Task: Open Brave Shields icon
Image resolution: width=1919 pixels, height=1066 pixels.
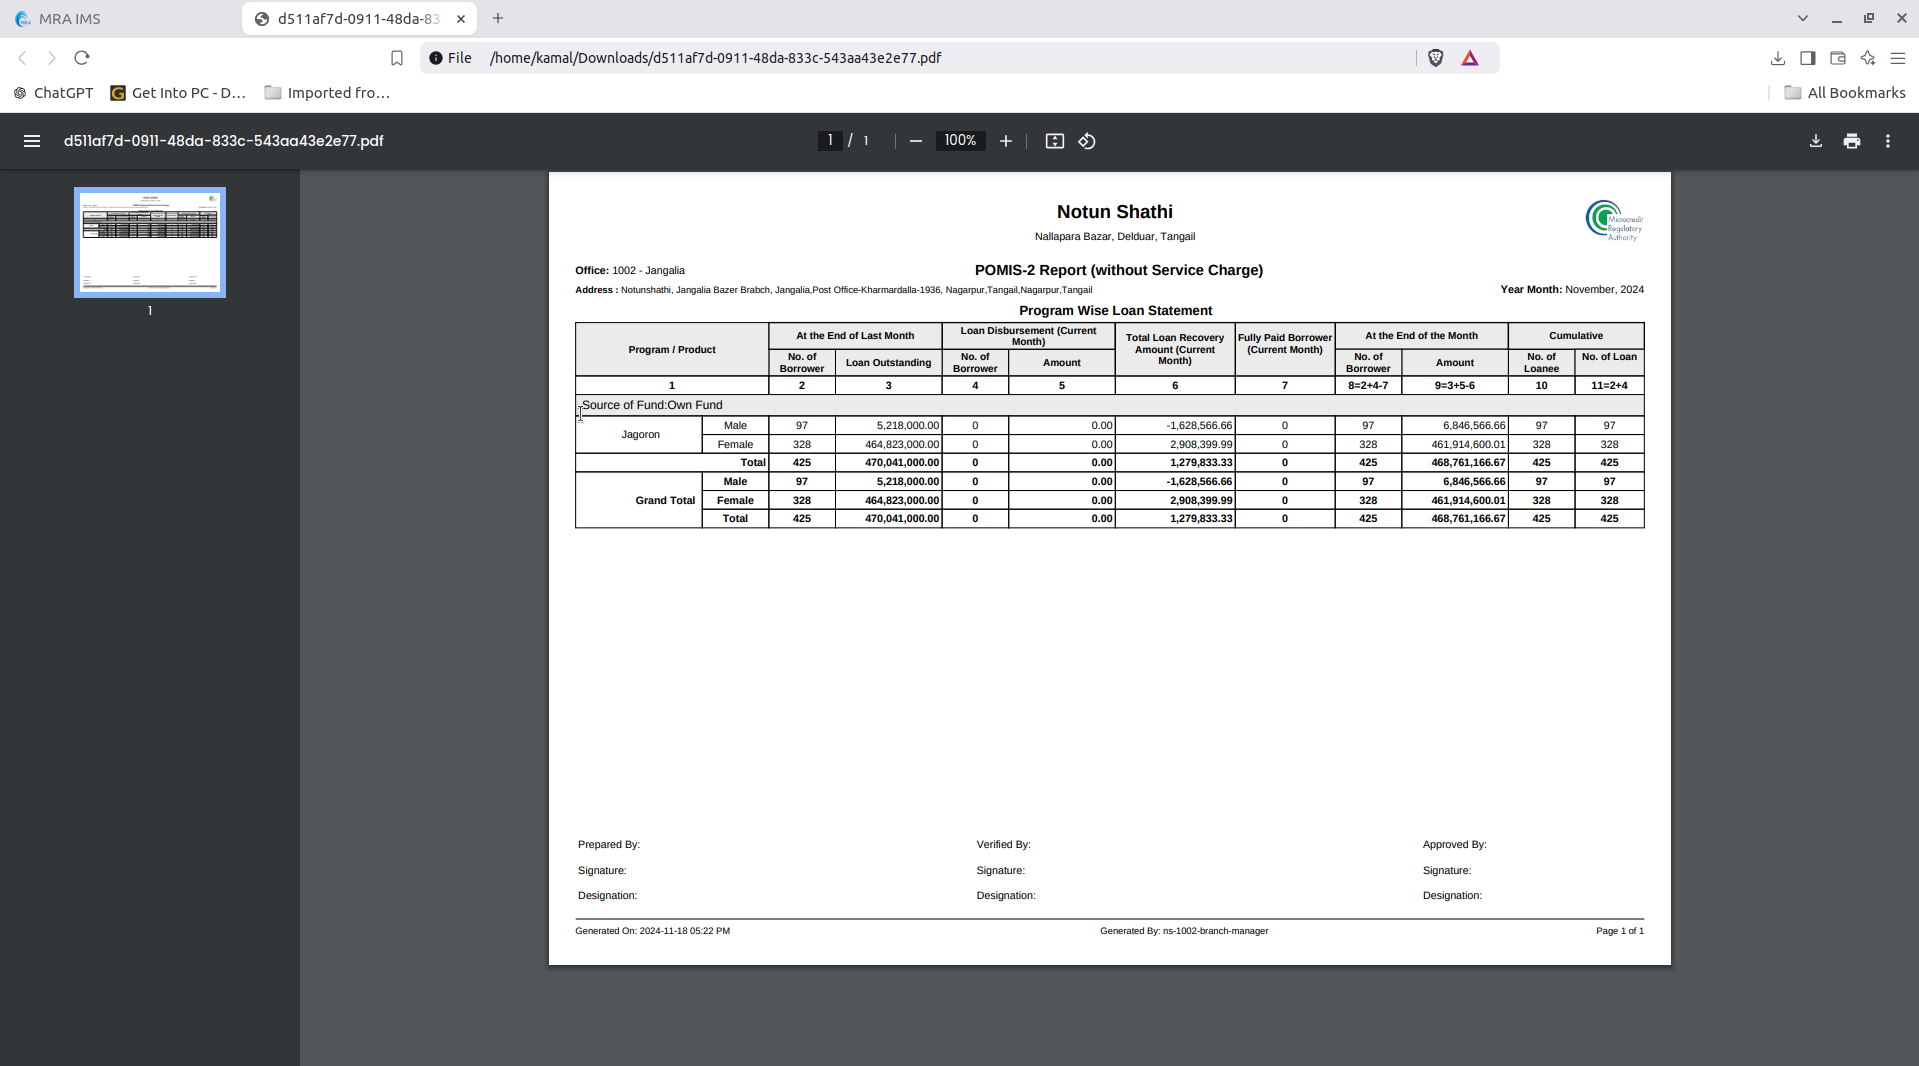Action: tap(1436, 58)
